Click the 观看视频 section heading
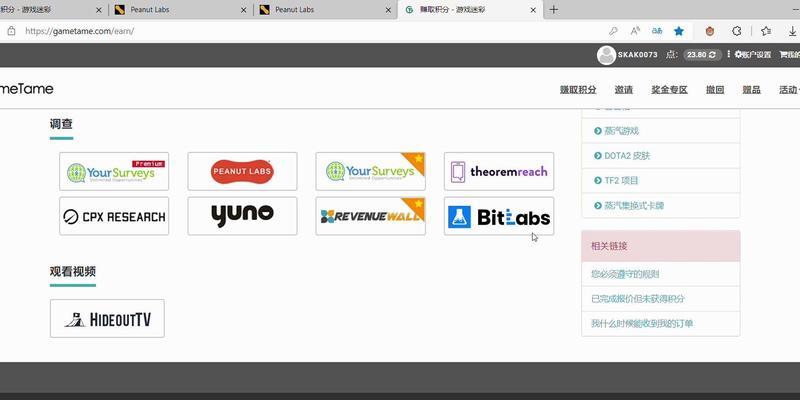Screen dimensions: 800x400 tap(72, 271)
